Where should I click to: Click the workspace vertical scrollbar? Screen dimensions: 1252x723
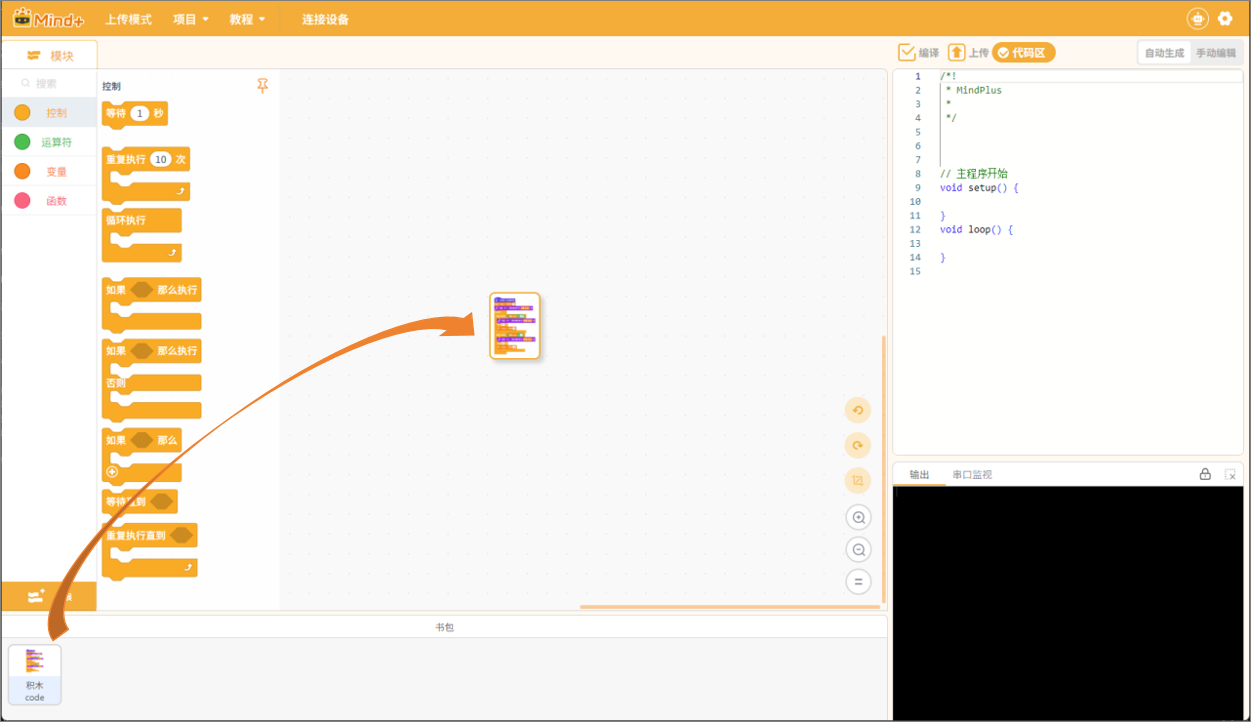point(883,470)
